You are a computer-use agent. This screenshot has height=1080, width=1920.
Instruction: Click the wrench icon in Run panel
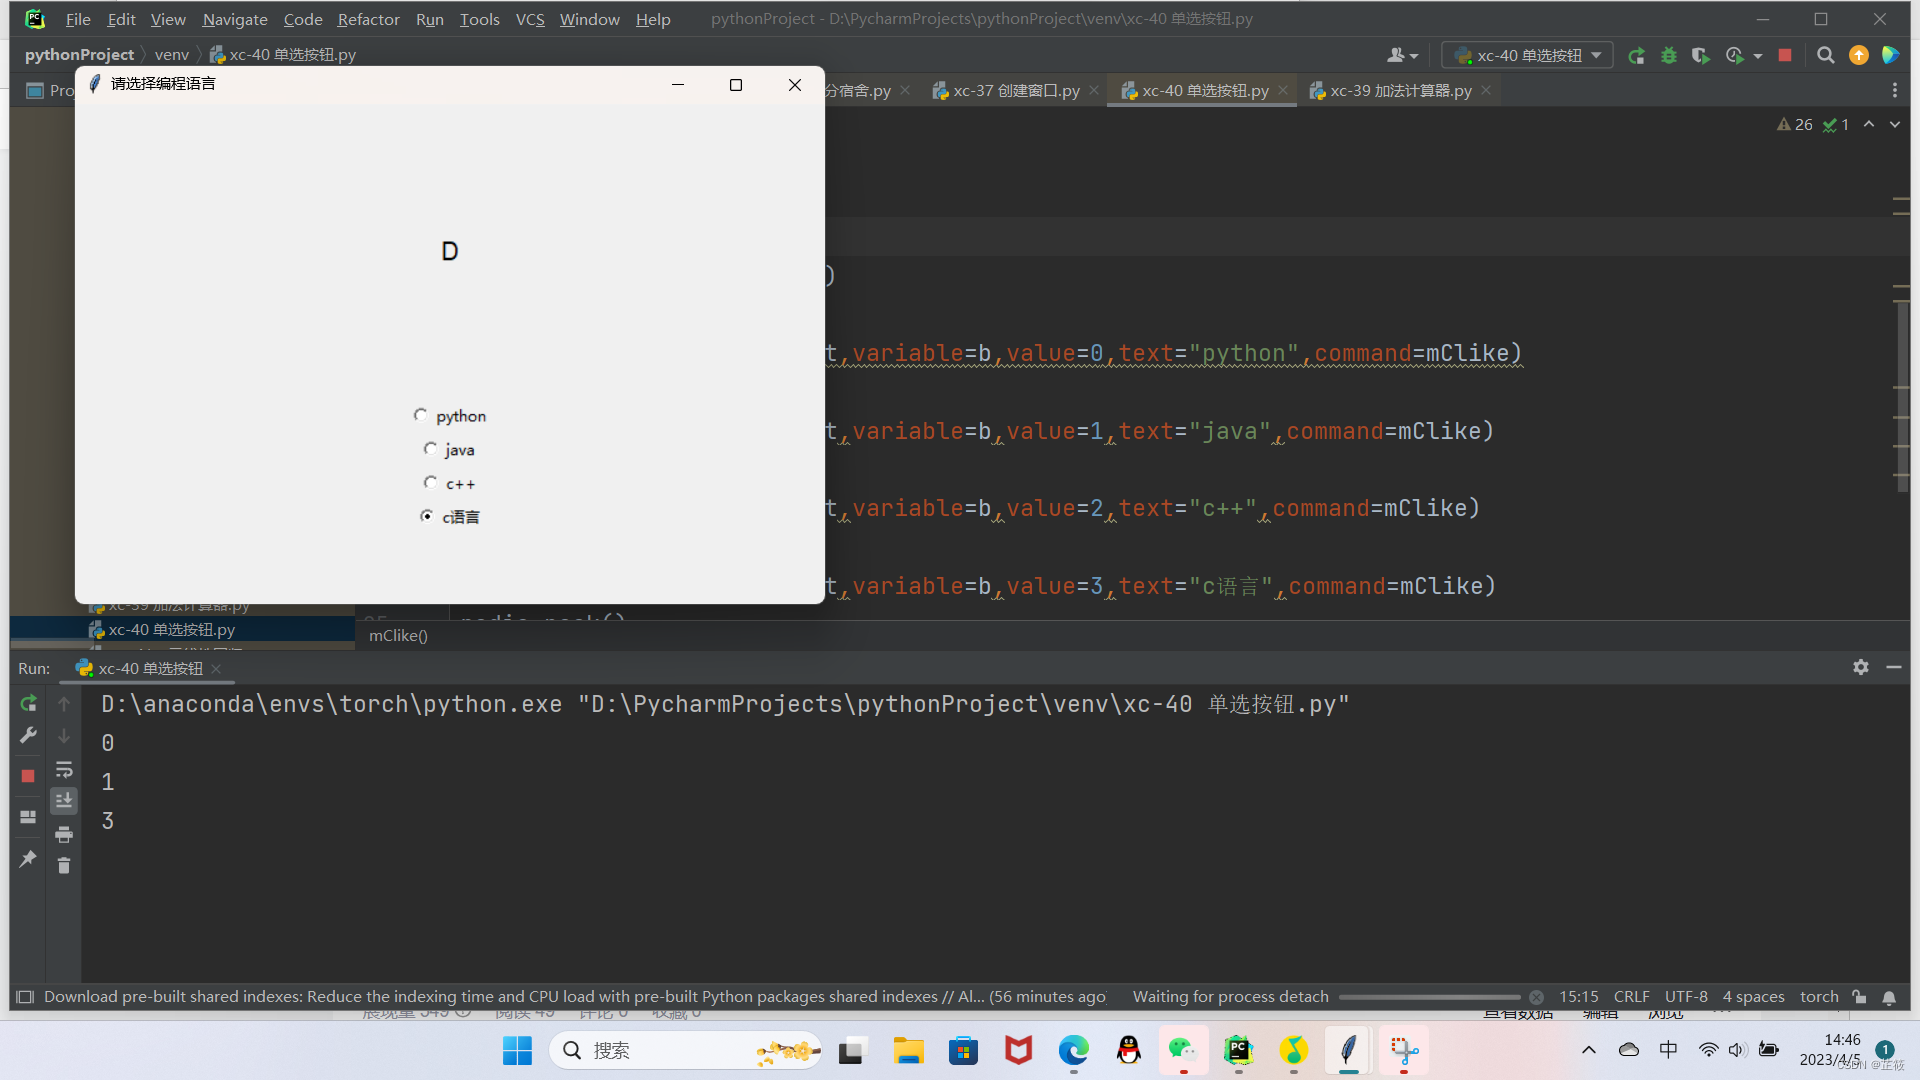tap(28, 735)
